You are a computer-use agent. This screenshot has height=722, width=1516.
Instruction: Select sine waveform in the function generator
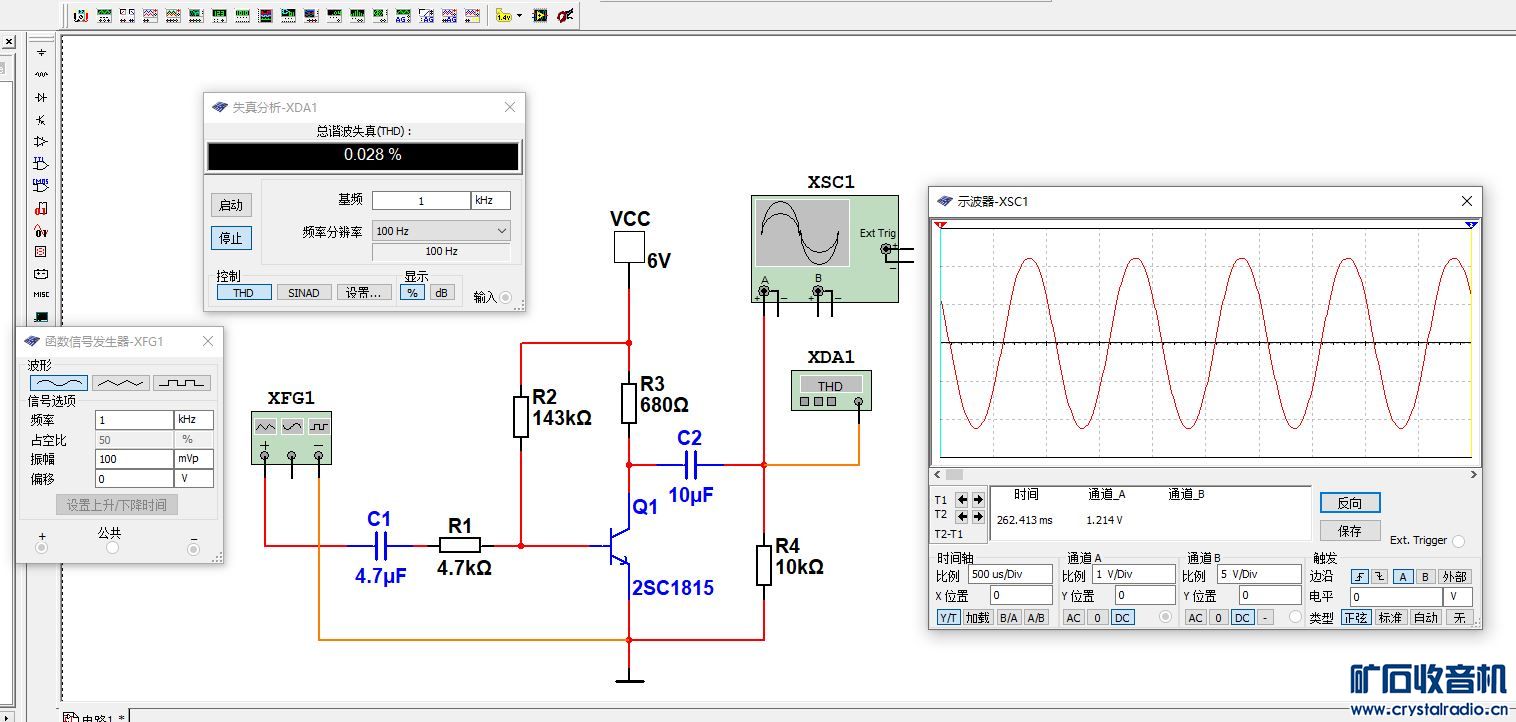pyautogui.click(x=58, y=383)
